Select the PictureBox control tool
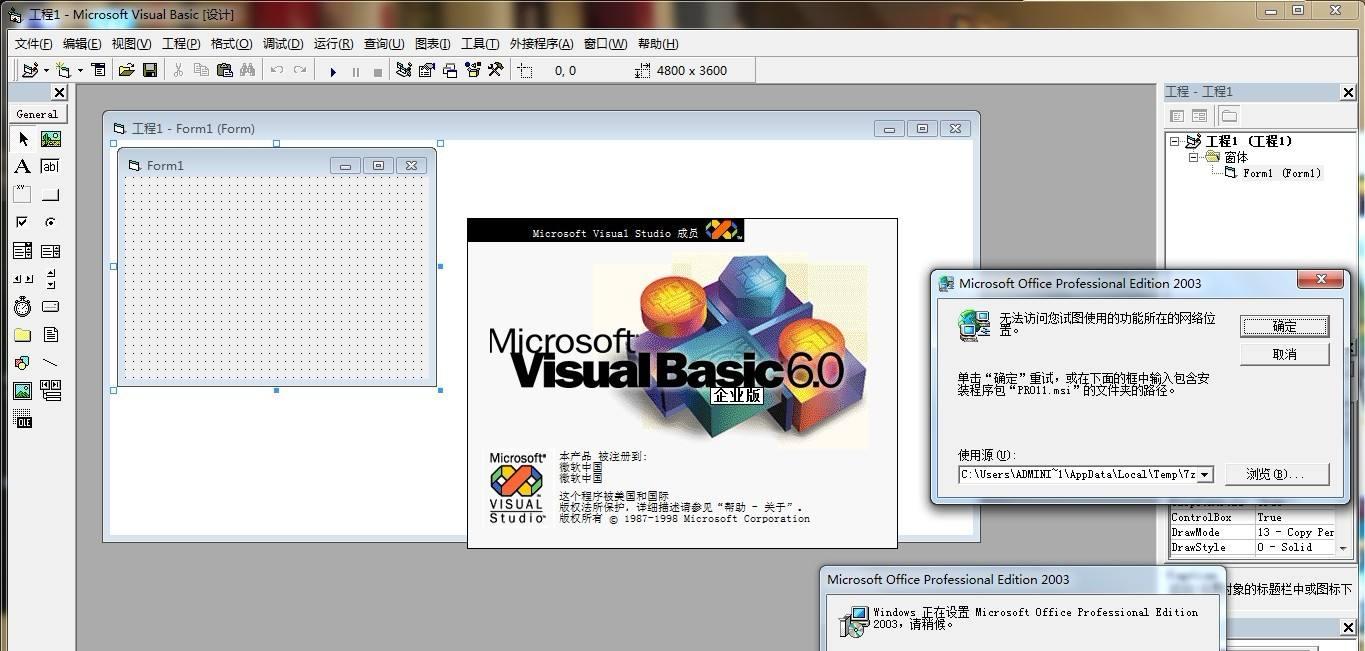The image size is (1365, 651). pos(50,139)
